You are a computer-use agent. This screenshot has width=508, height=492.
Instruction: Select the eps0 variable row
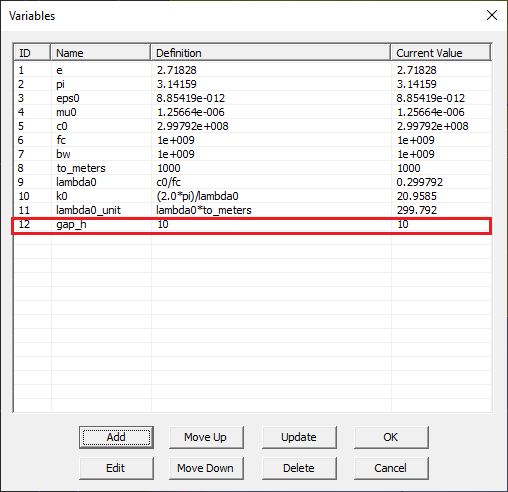click(252, 98)
